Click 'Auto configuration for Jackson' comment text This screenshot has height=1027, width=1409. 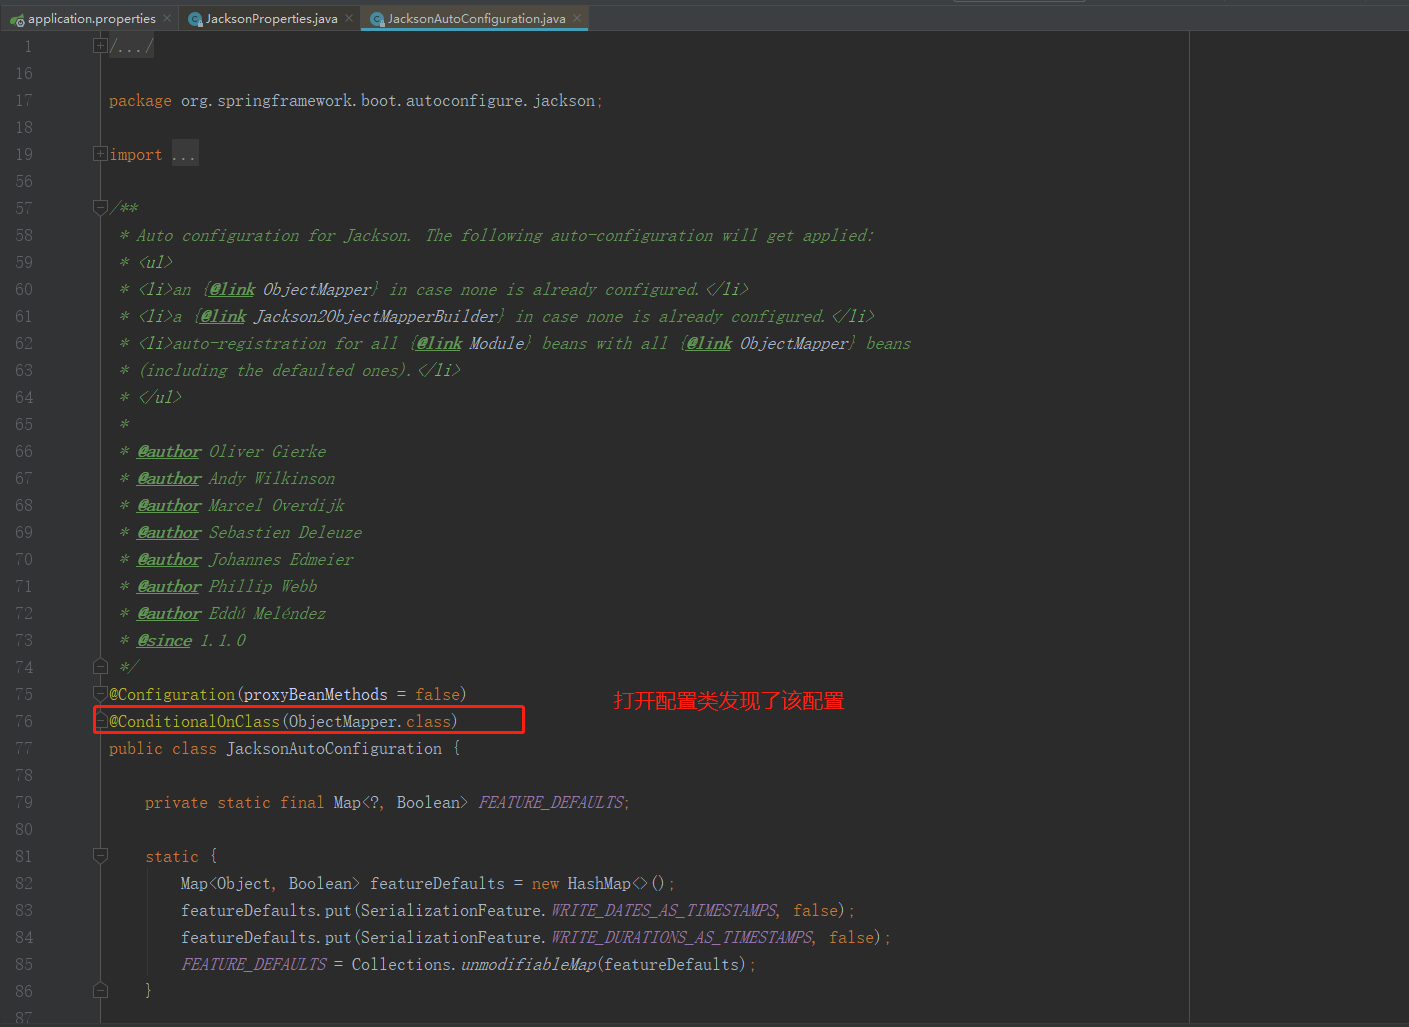pos(273,235)
